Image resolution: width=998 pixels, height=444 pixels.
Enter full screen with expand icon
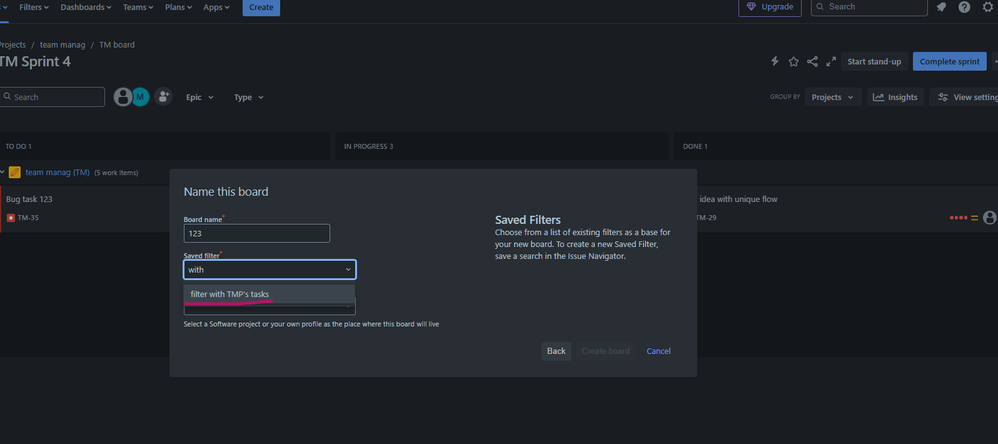click(x=831, y=62)
